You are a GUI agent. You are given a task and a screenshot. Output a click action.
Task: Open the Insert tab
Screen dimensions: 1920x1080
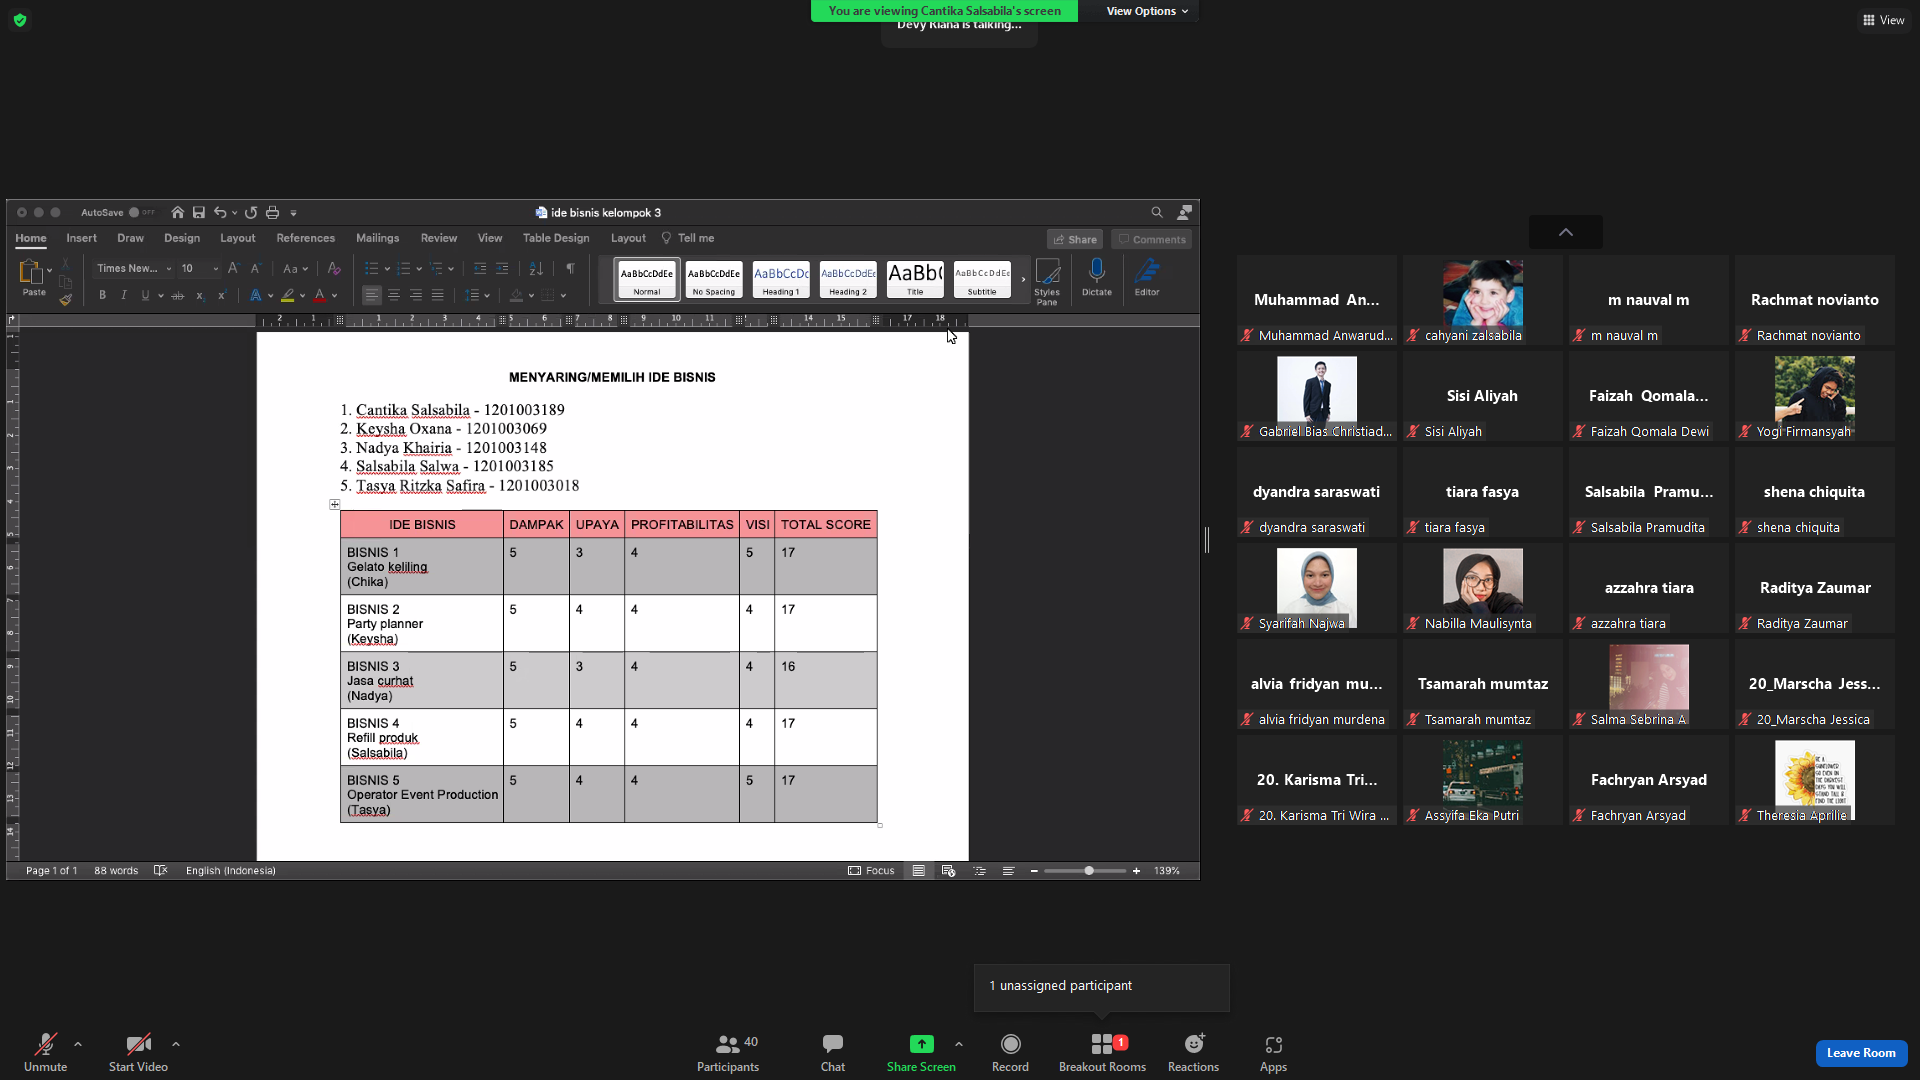click(81, 238)
